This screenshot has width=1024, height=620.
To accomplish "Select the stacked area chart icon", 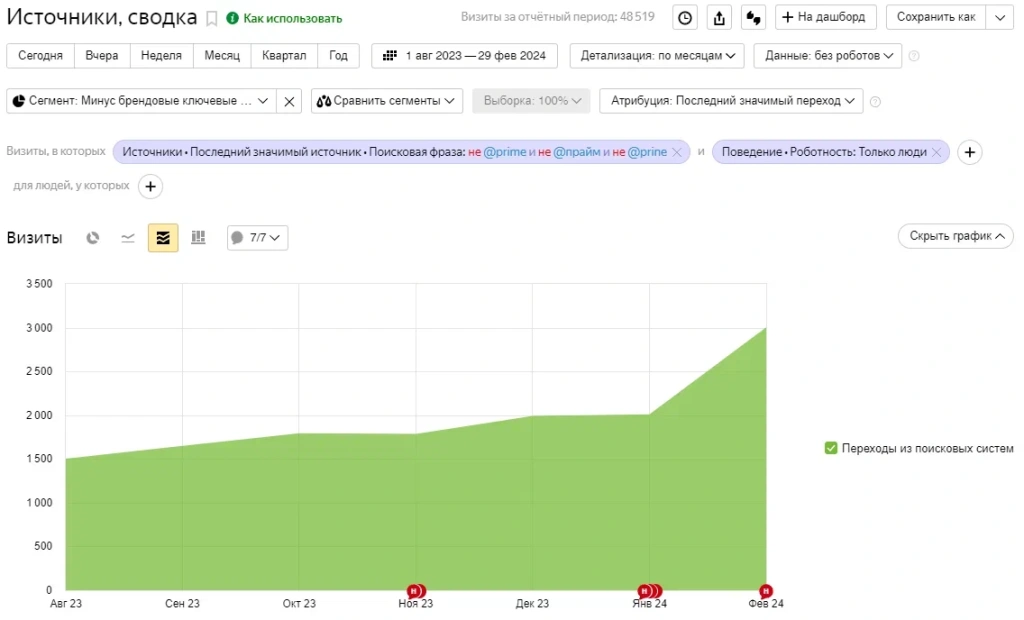I will [162, 237].
